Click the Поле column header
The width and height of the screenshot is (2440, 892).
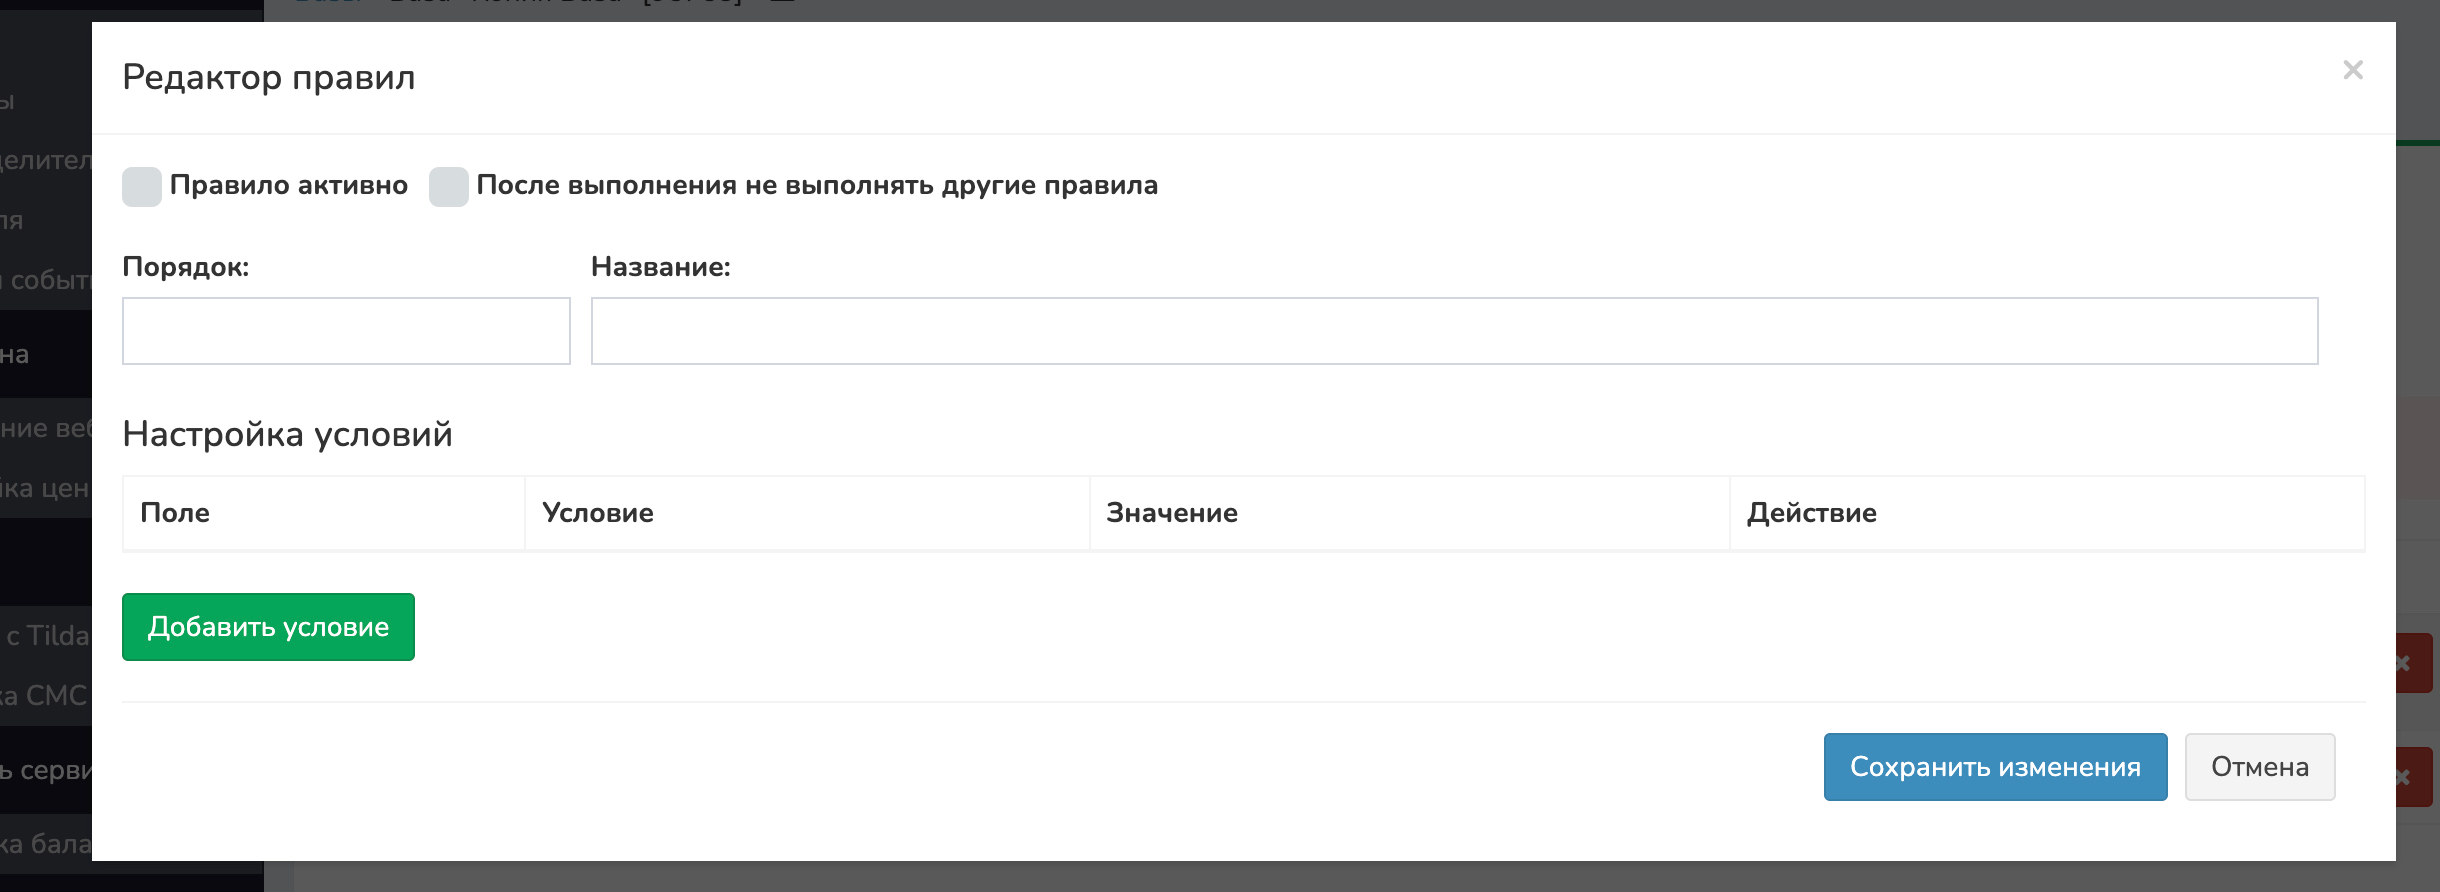pyautogui.click(x=175, y=513)
